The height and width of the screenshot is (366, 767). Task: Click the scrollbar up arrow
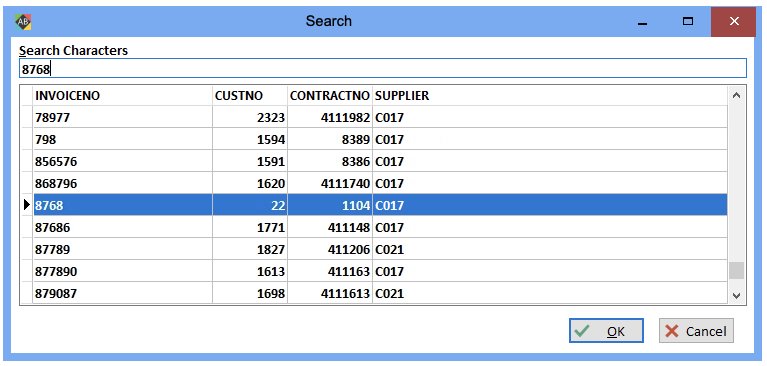click(x=737, y=95)
